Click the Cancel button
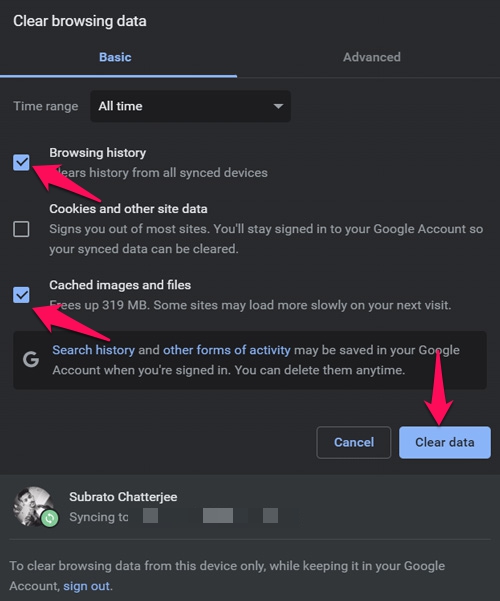Image resolution: width=500 pixels, height=601 pixels. tap(354, 442)
